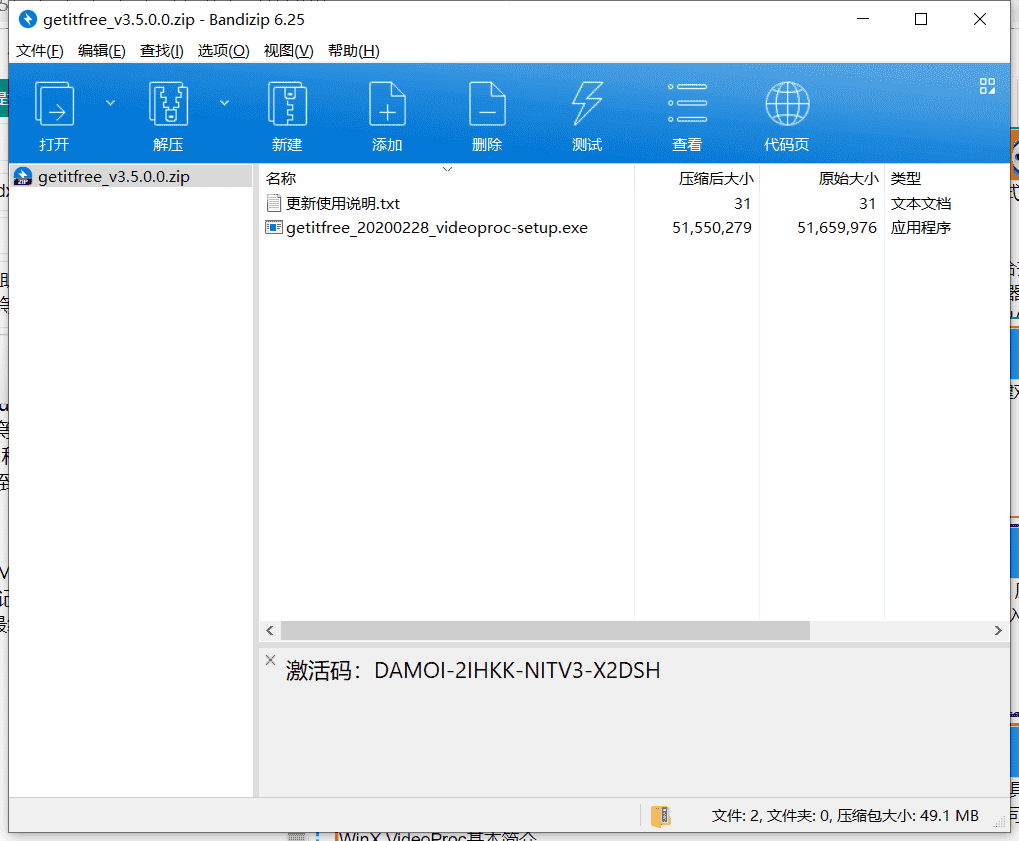The width and height of the screenshot is (1019, 841).
Task: Expand the Open button dropdown arrow
Action: coord(110,103)
